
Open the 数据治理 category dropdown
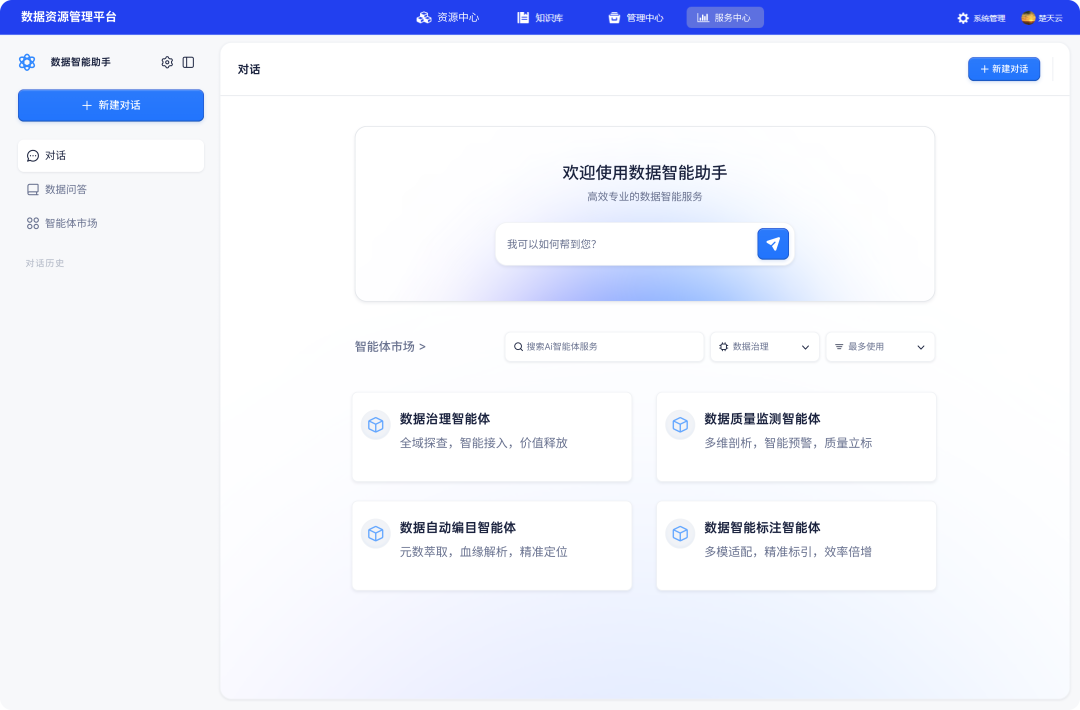tap(765, 346)
